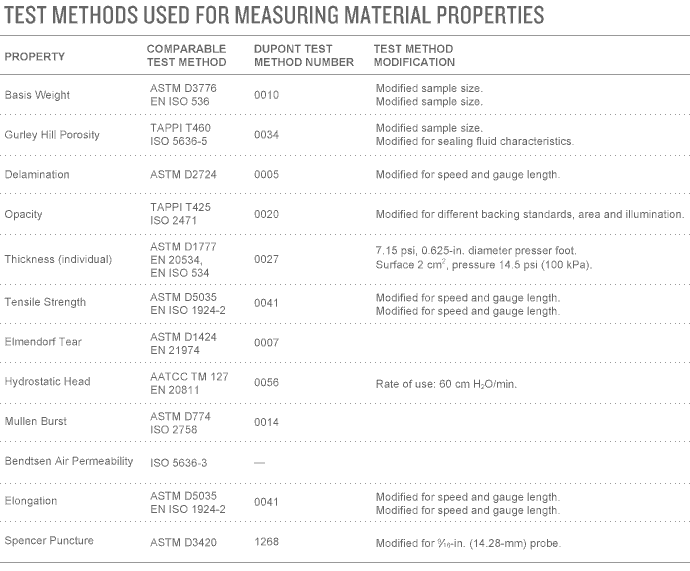
Task: Click Spencer Puncture method number 1268
Action: tap(267, 542)
